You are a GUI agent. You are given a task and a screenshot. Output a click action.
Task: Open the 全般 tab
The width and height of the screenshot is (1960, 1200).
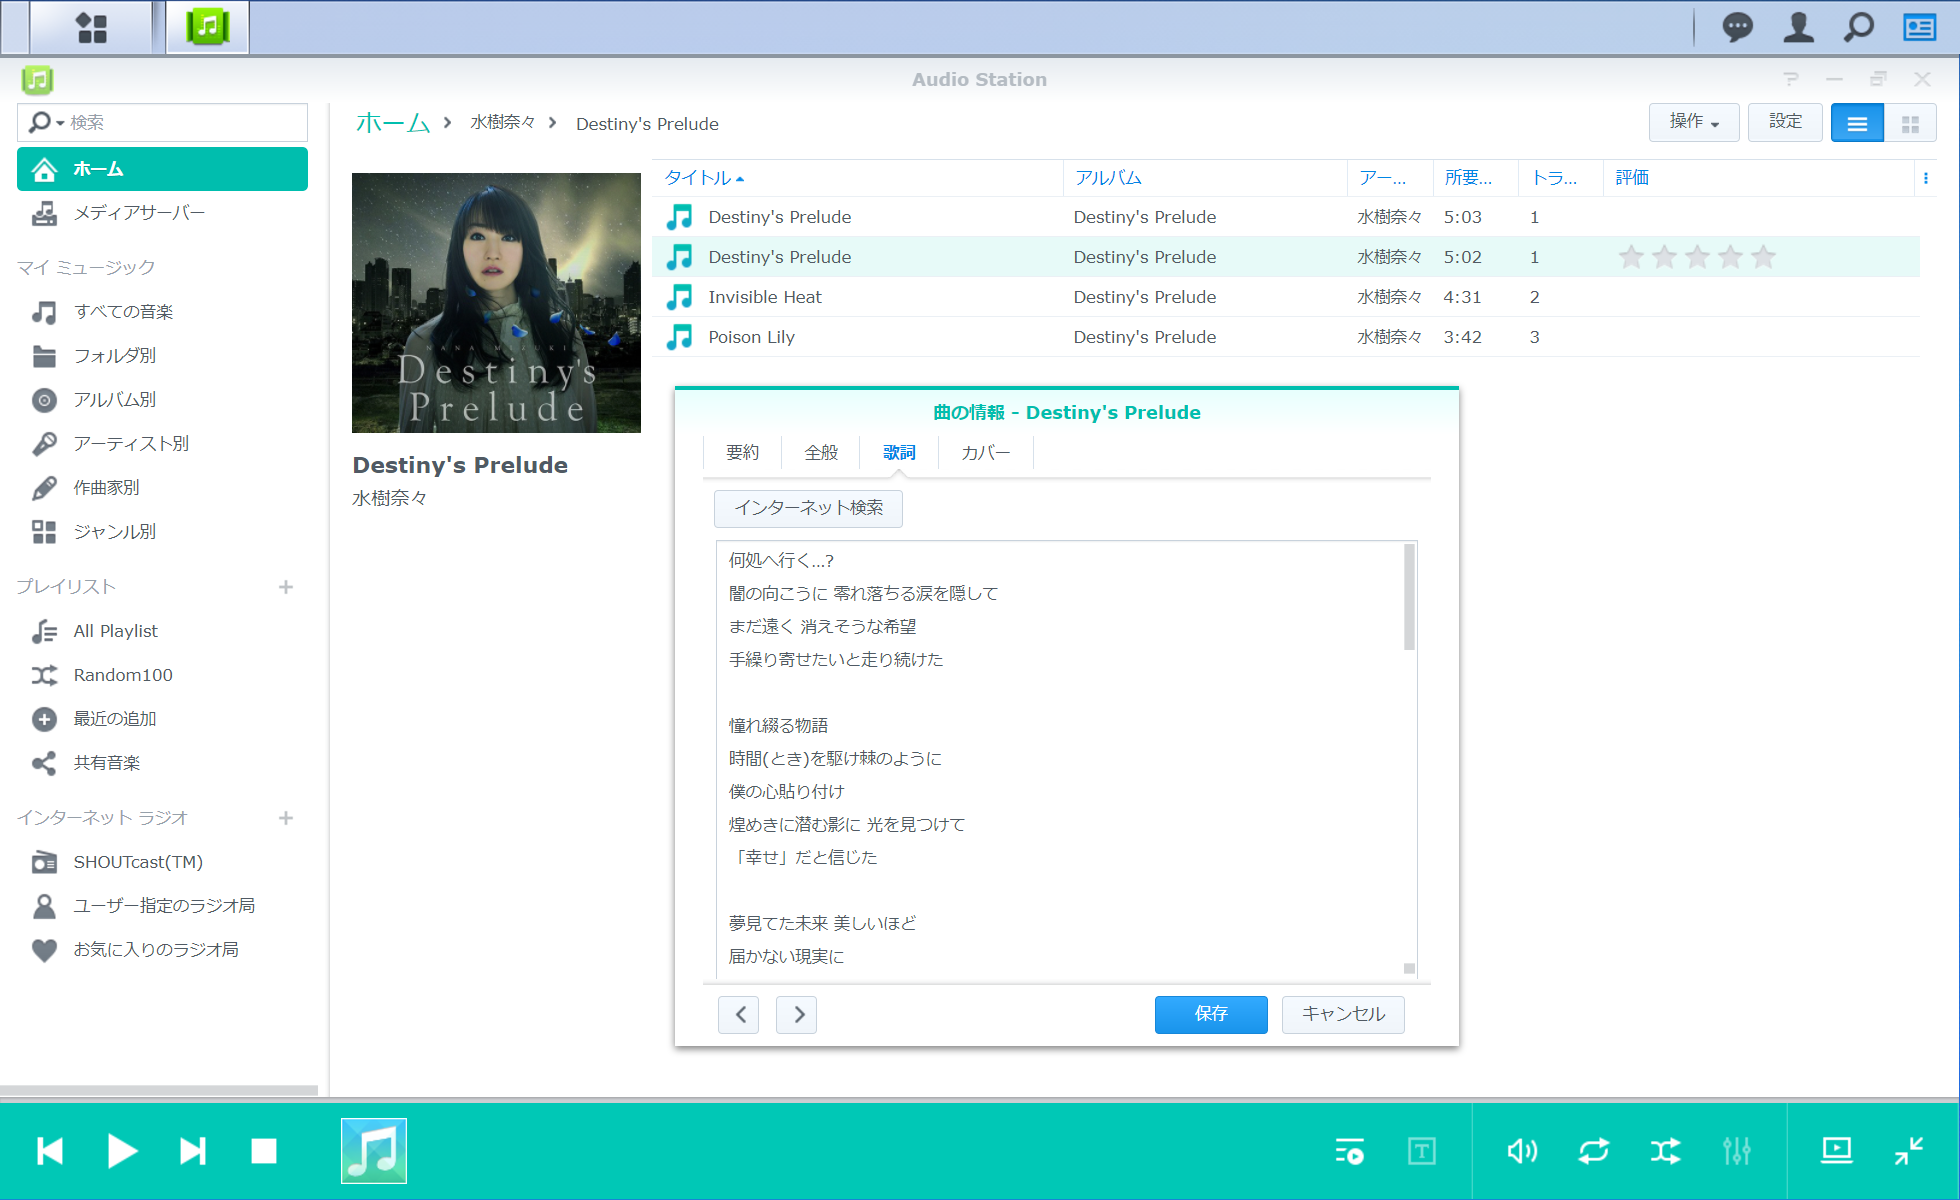pyautogui.click(x=821, y=453)
